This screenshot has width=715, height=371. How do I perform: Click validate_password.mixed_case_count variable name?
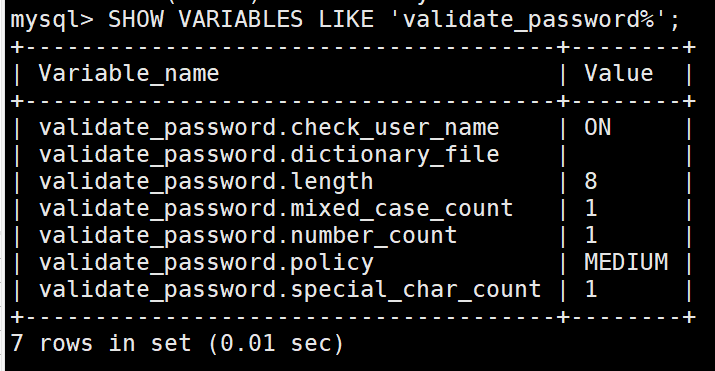[x=276, y=209]
